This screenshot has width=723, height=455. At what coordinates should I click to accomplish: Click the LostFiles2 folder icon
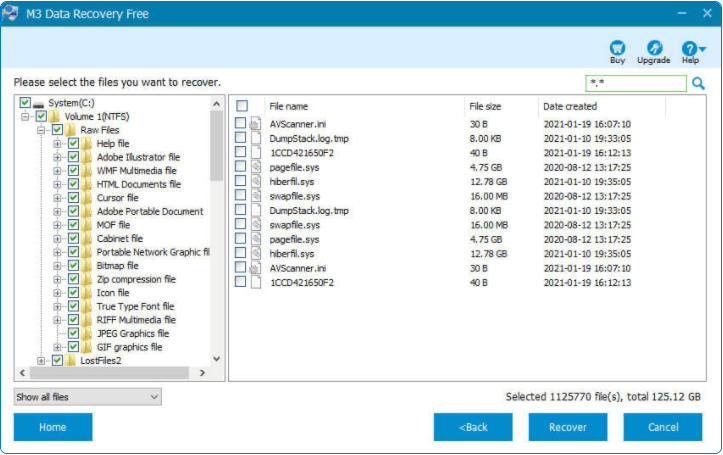point(70,360)
